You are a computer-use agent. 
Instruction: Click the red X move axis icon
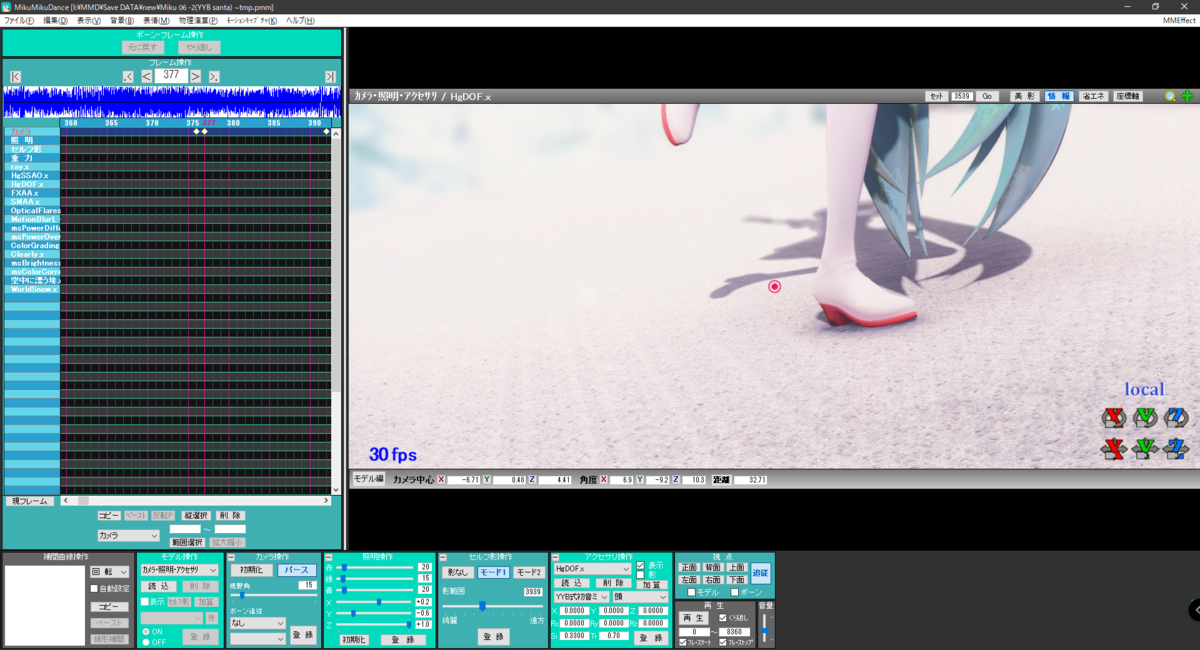coord(1113,448)
